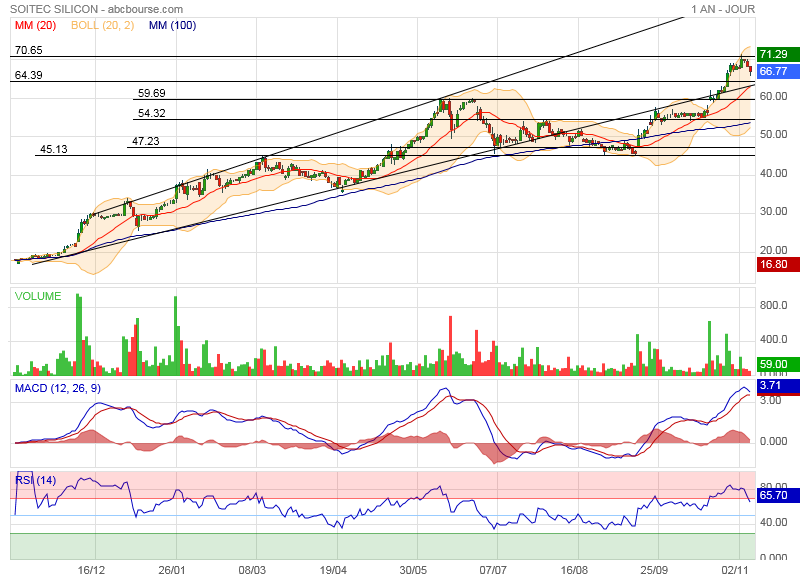Click the RSI (14) indicator label

tap(35, 481)
